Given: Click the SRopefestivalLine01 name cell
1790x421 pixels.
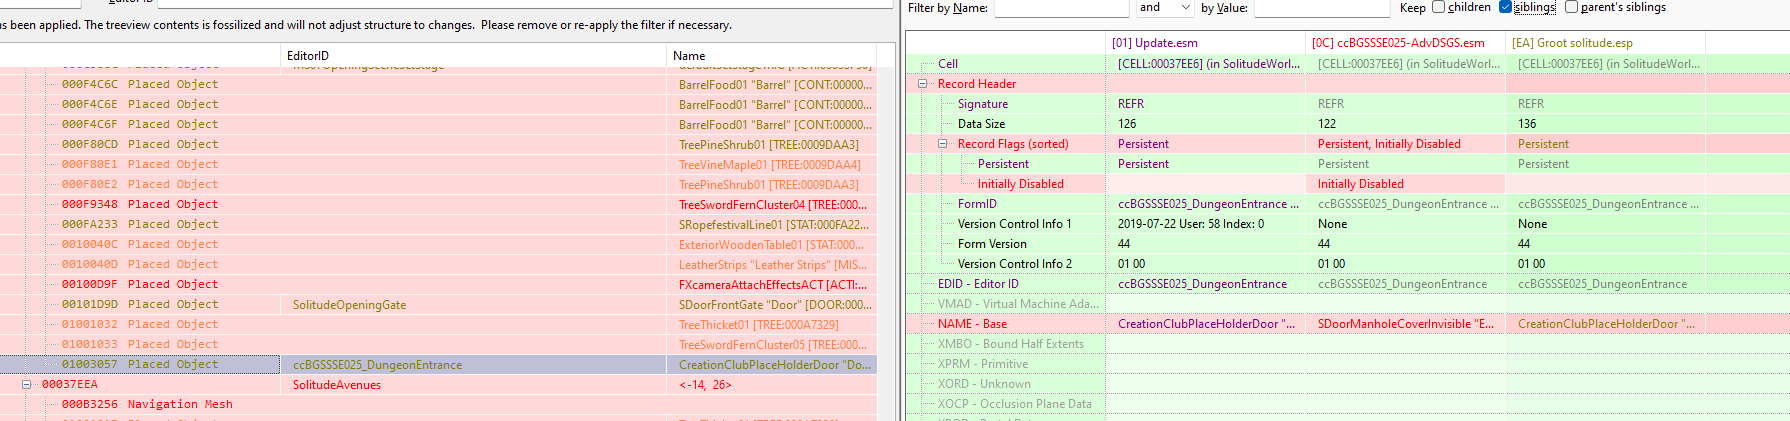Looking at the screenshot, I should click(773, 225).
